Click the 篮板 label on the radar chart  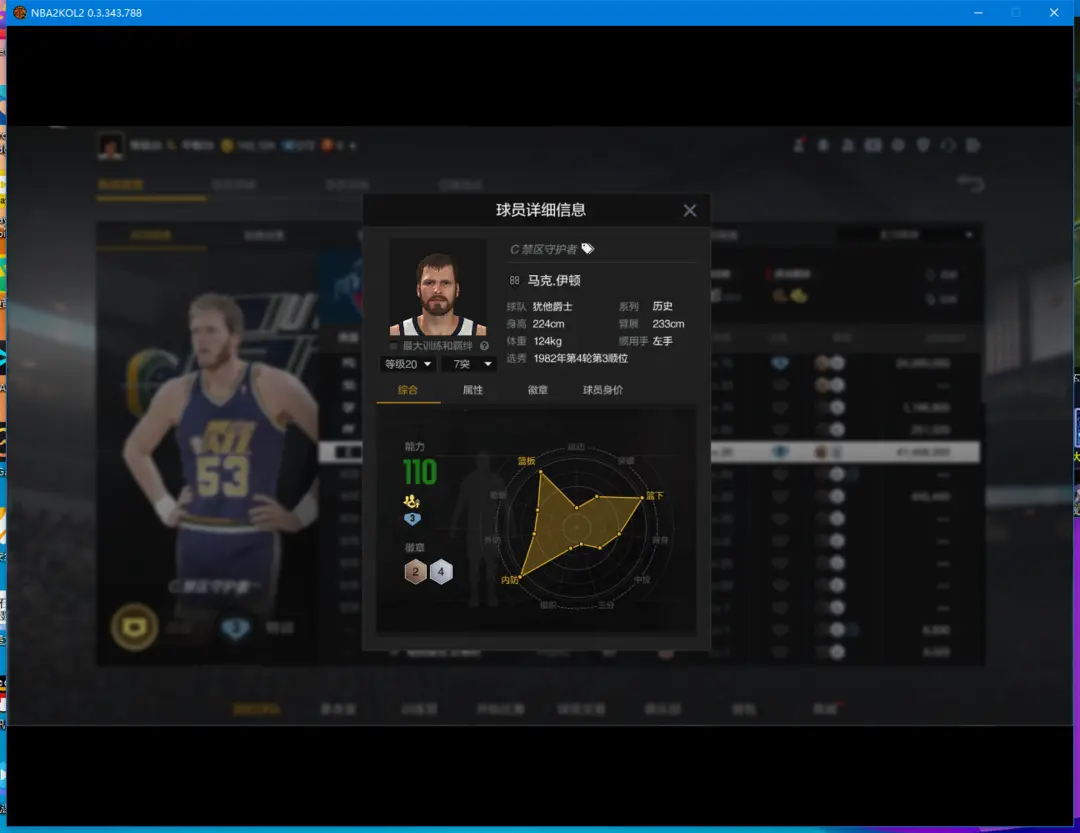(x=526, y=461)
